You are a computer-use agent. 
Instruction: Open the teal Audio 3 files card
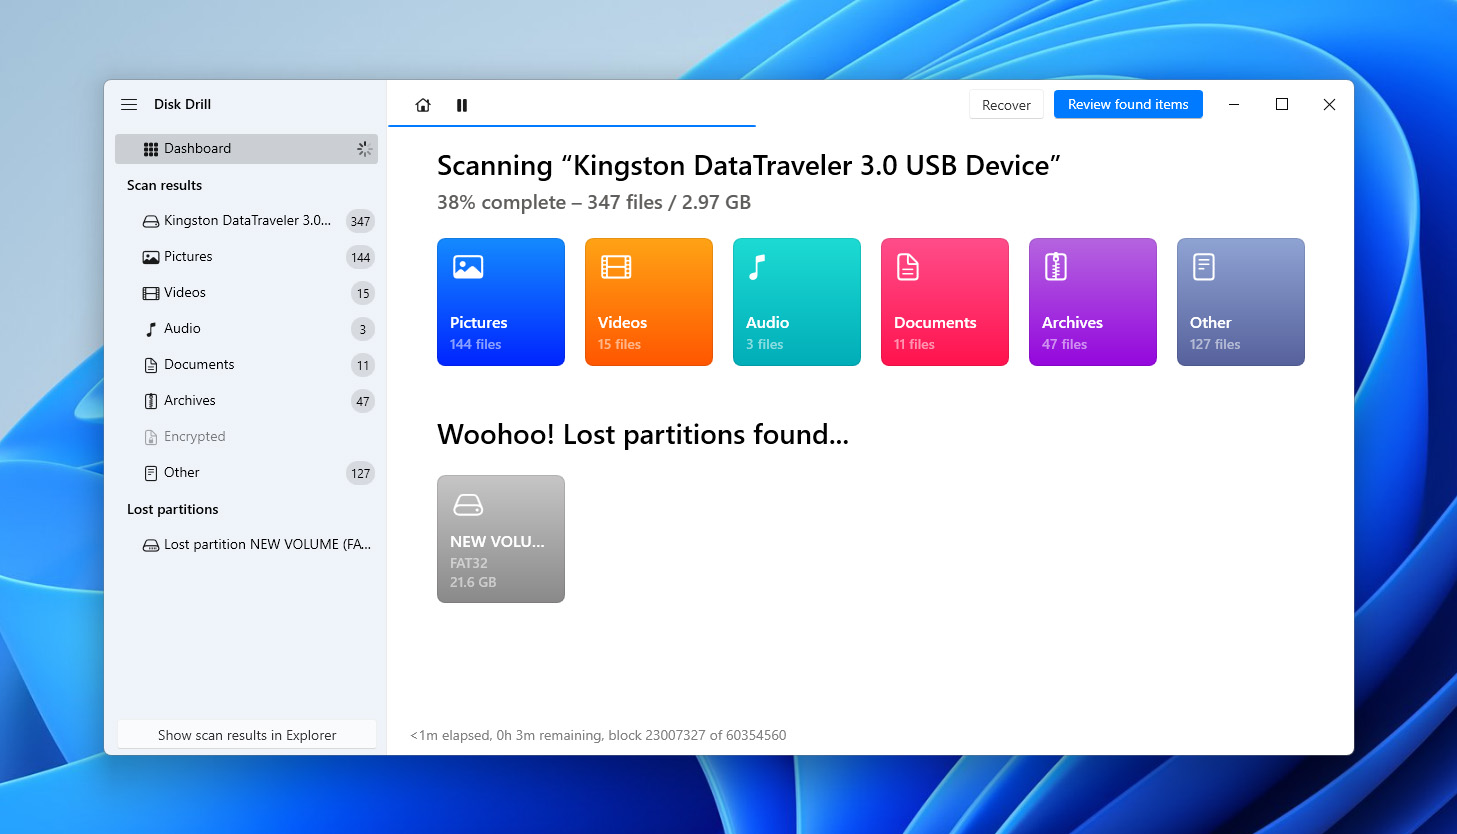point(797,302)
